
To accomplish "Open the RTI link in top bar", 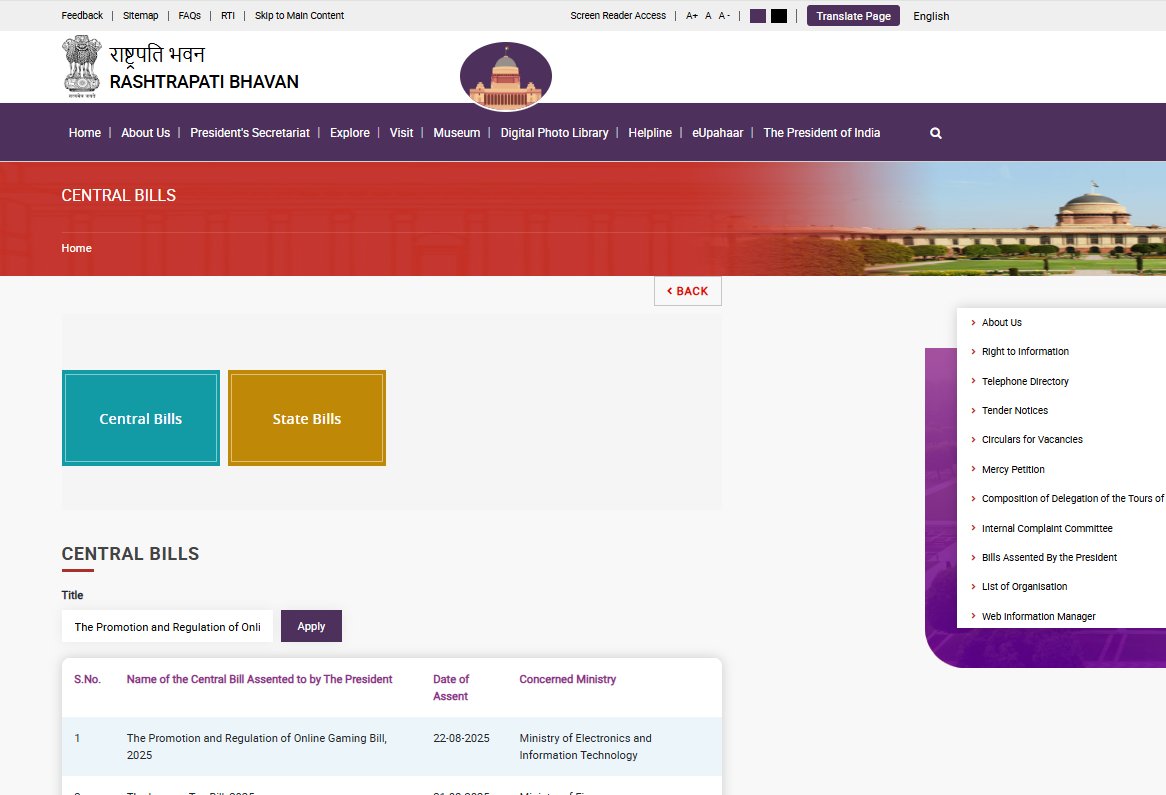I will [228, 15].
